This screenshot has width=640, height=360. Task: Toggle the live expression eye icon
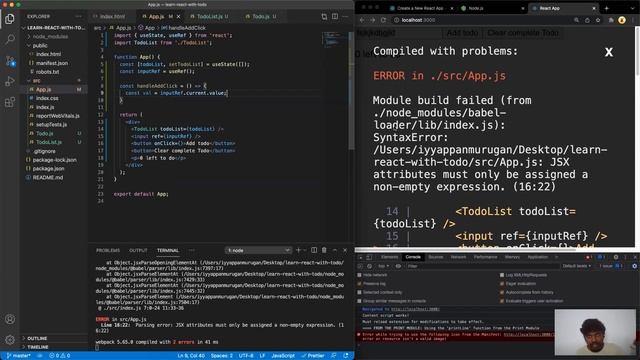(x=398, y=266)
